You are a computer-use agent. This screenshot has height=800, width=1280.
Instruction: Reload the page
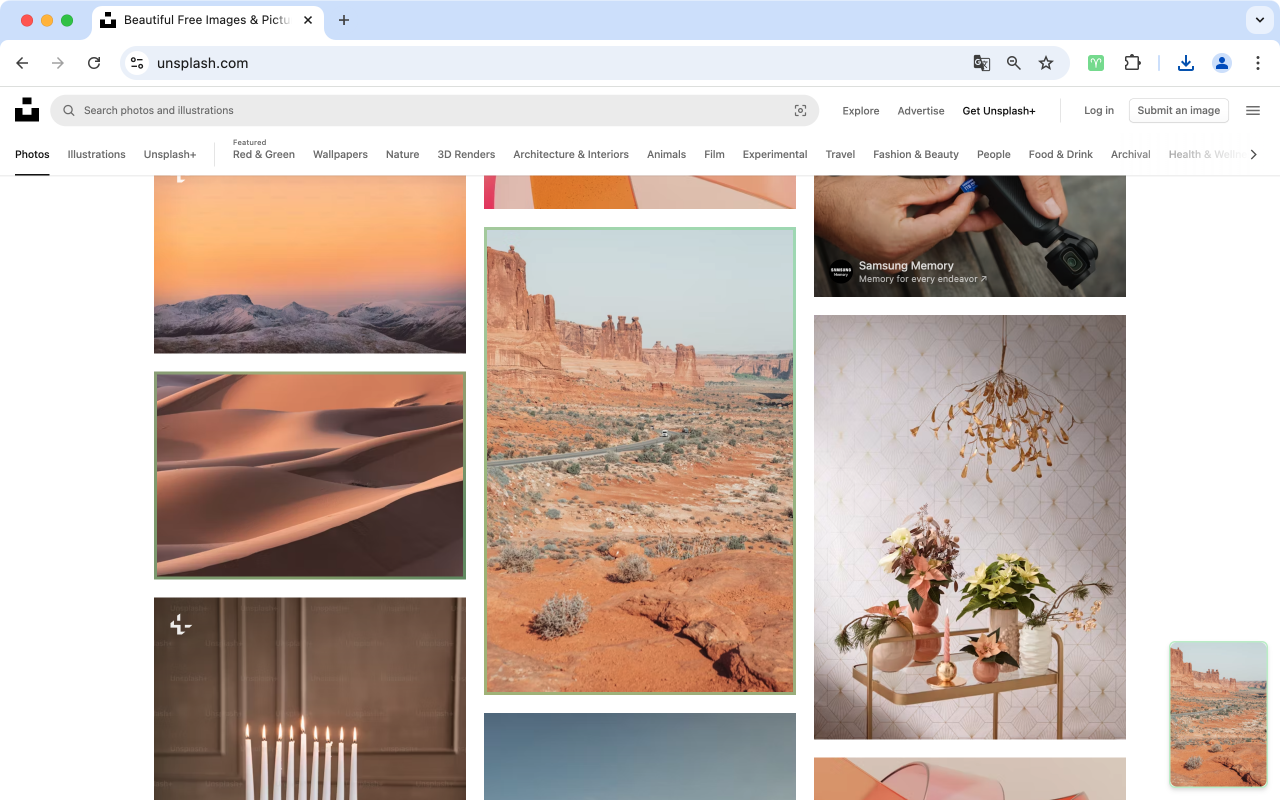94,63
